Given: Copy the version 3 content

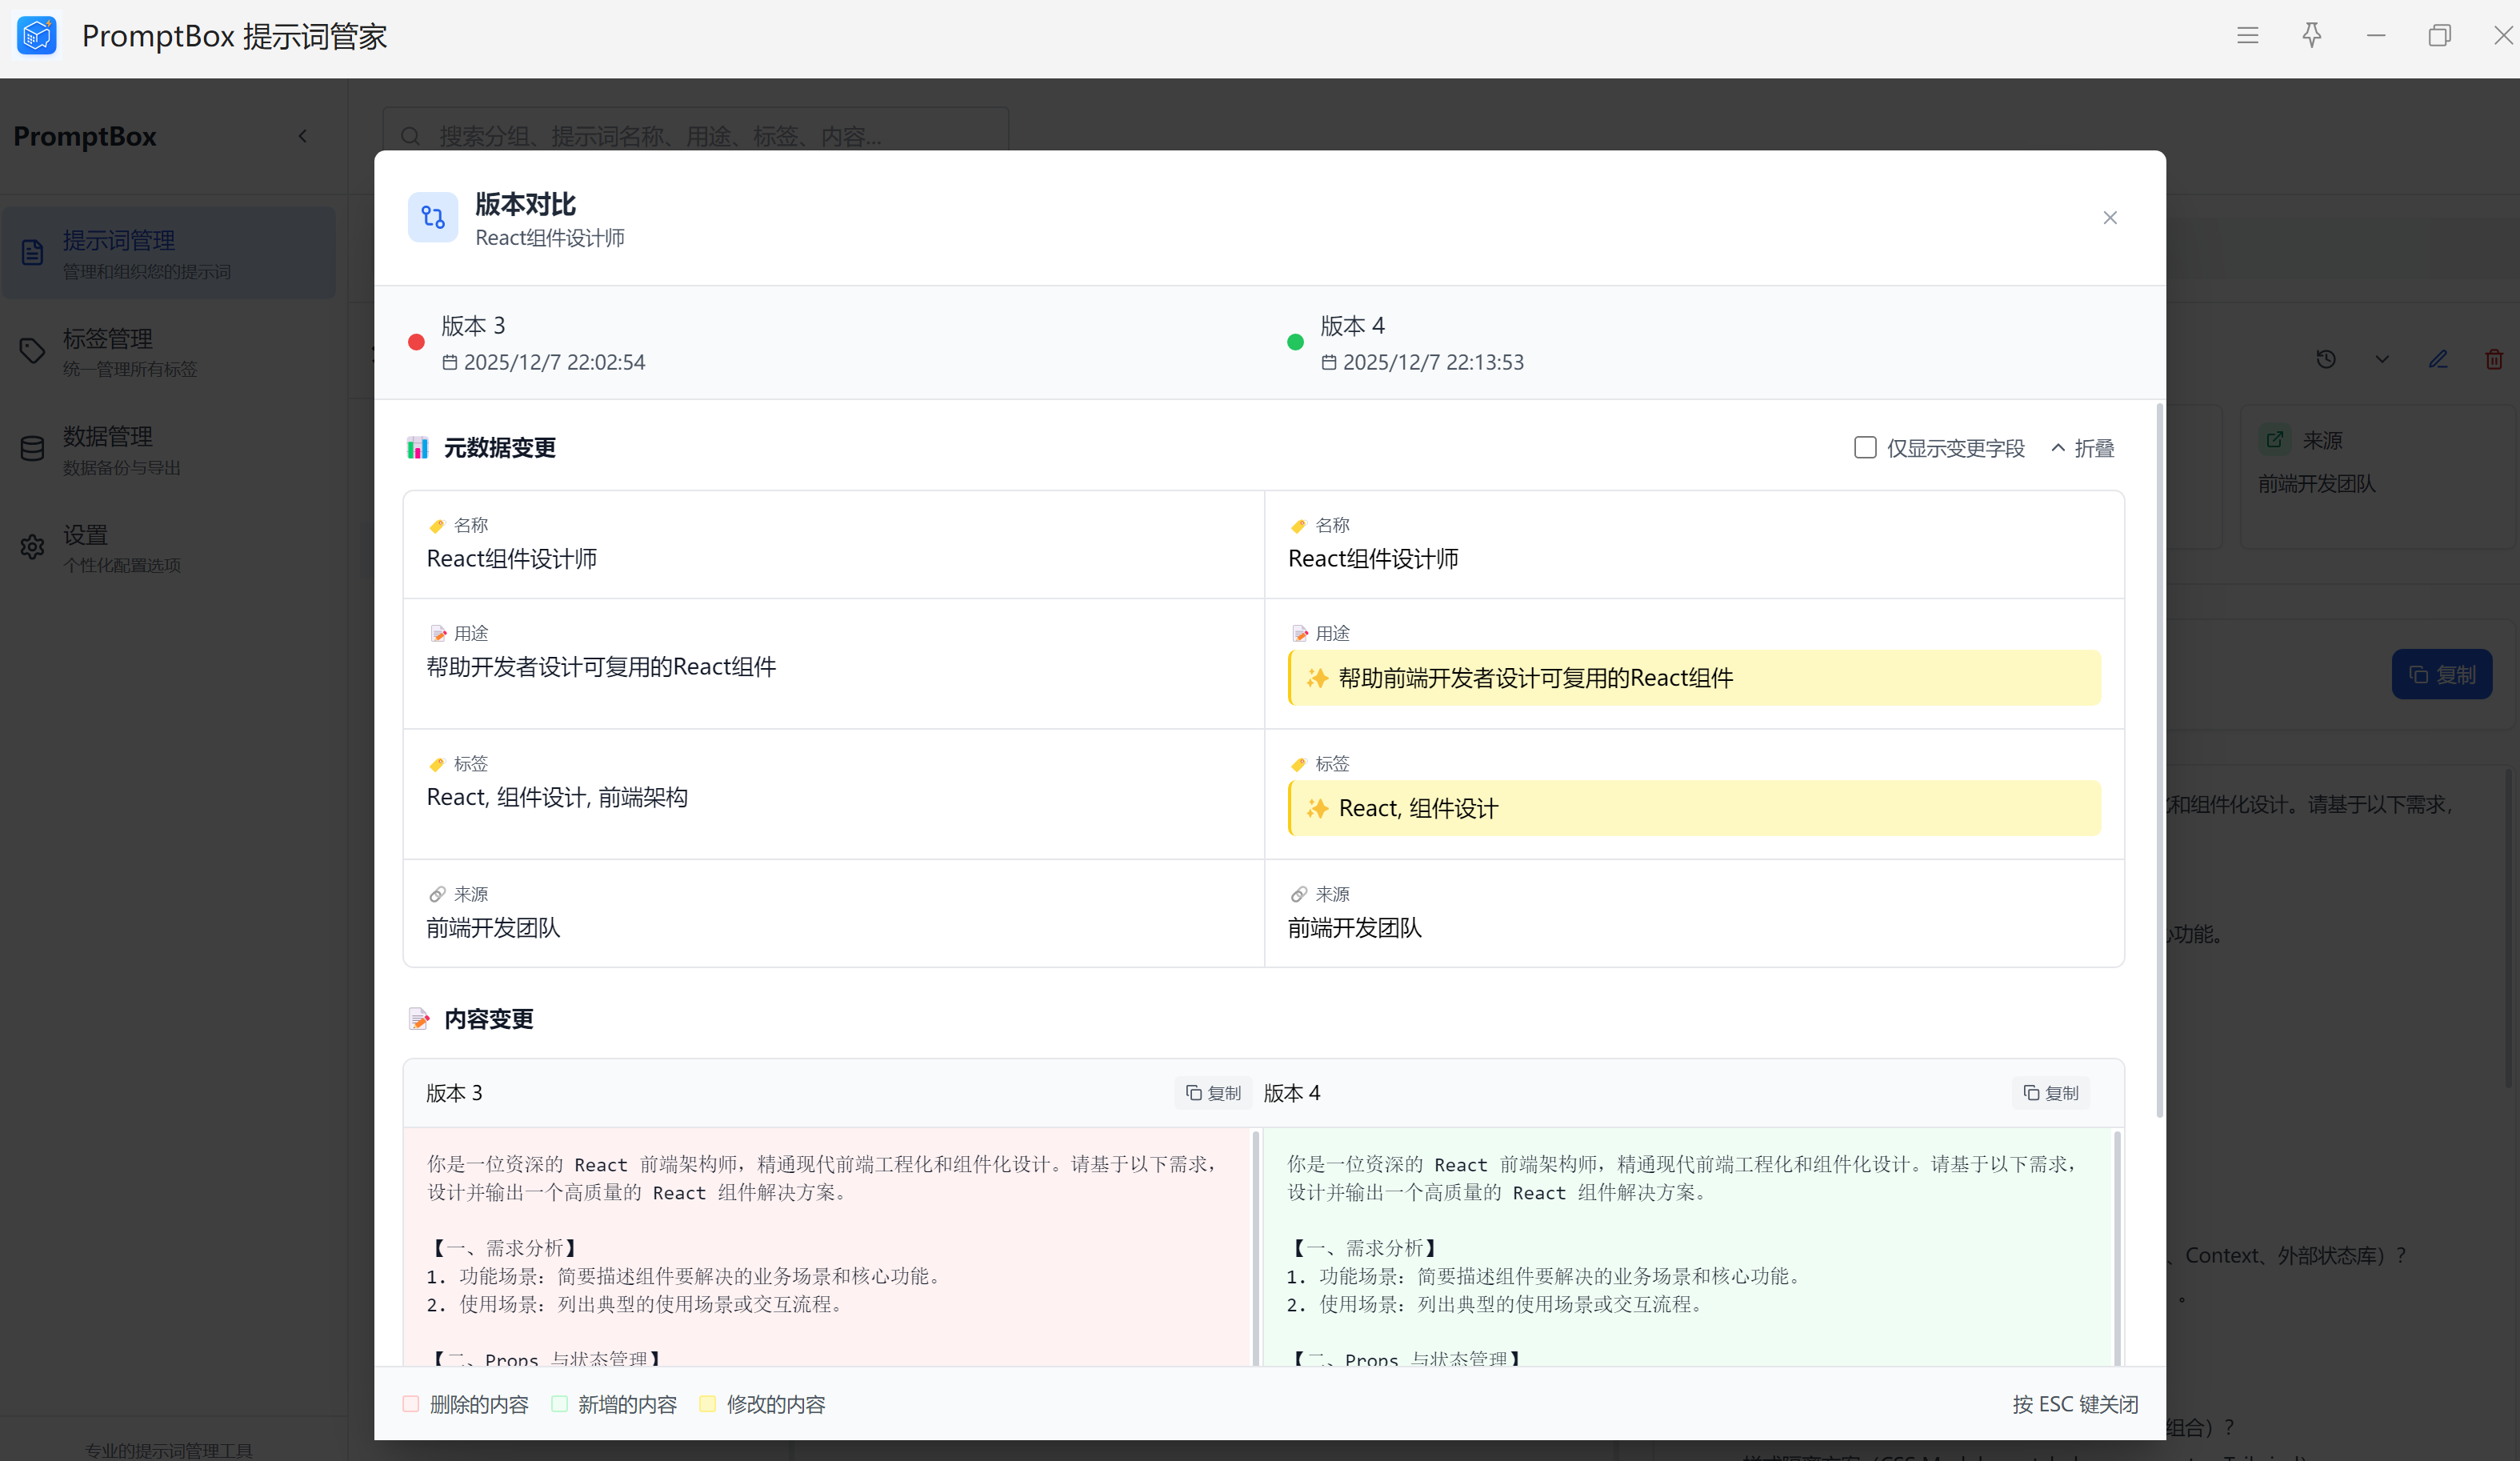Looking at the screenshot, I should pyautogui.click(x=1213, y=1093).
